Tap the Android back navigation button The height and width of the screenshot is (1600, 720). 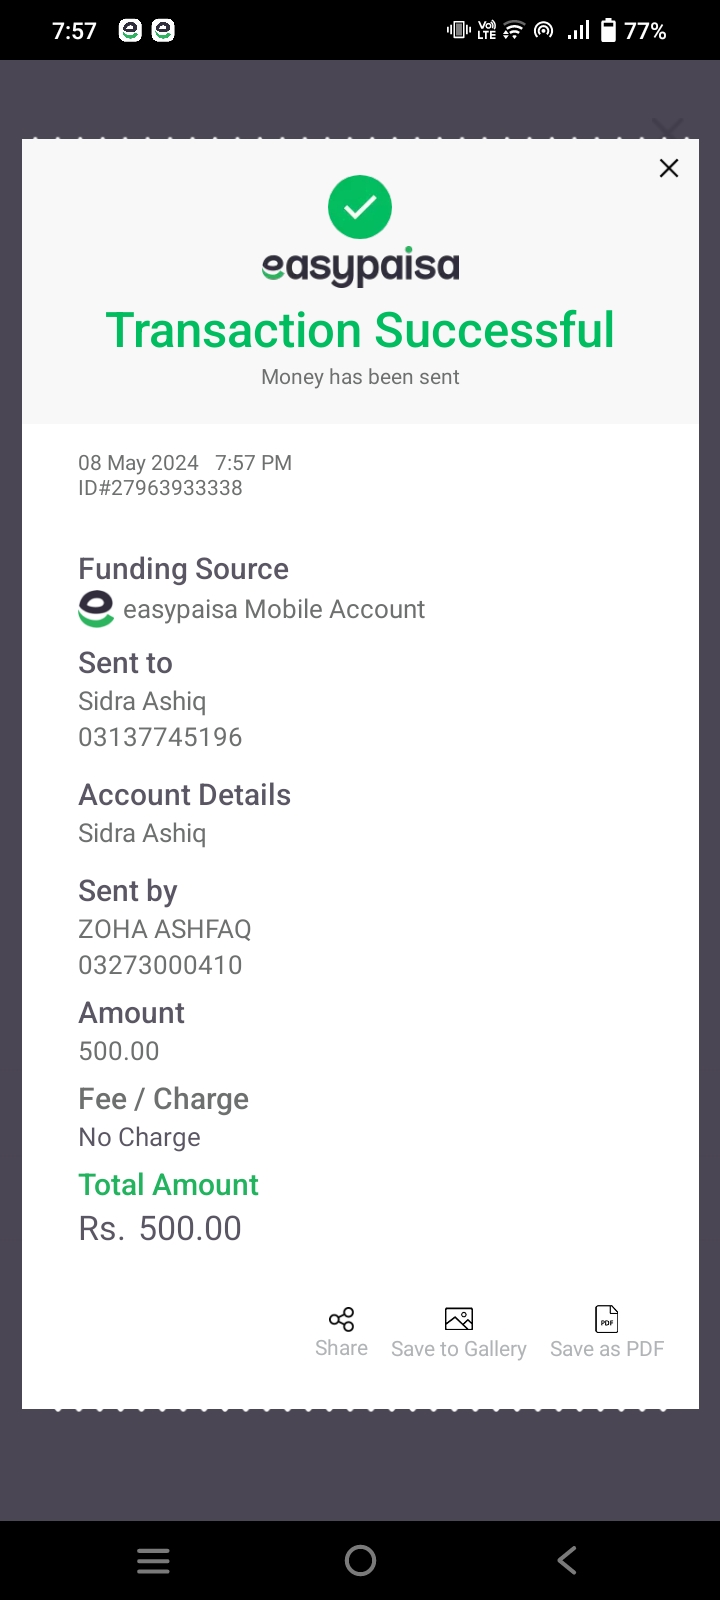567,1560
